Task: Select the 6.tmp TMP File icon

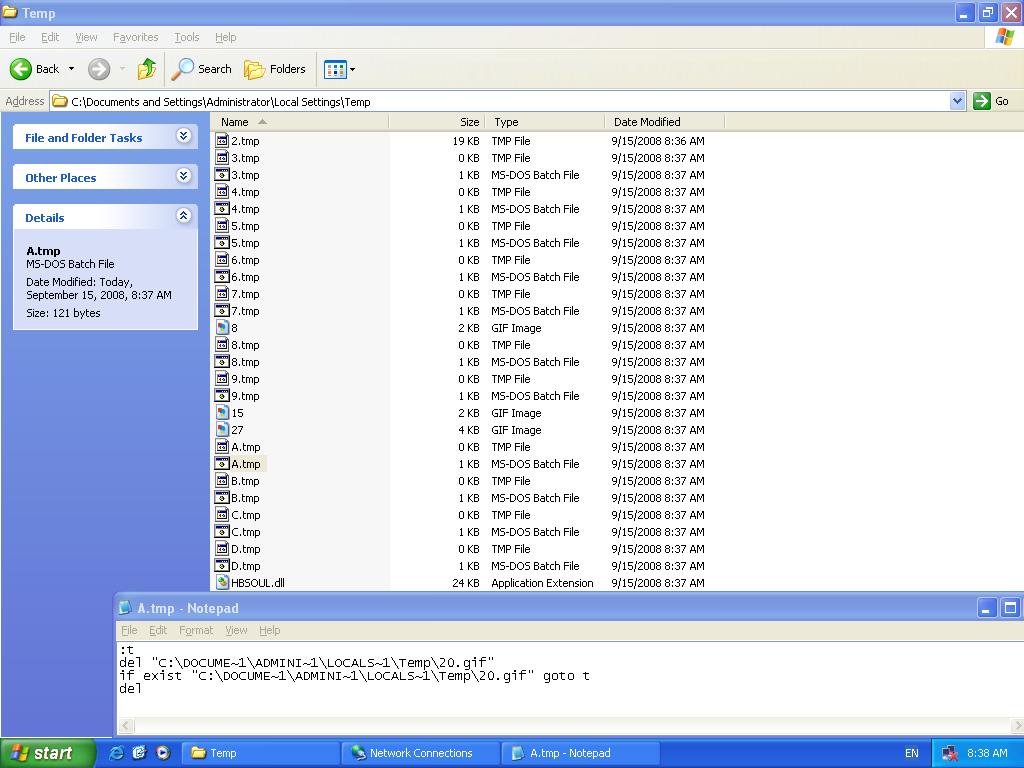Action: tap(222, 259)
